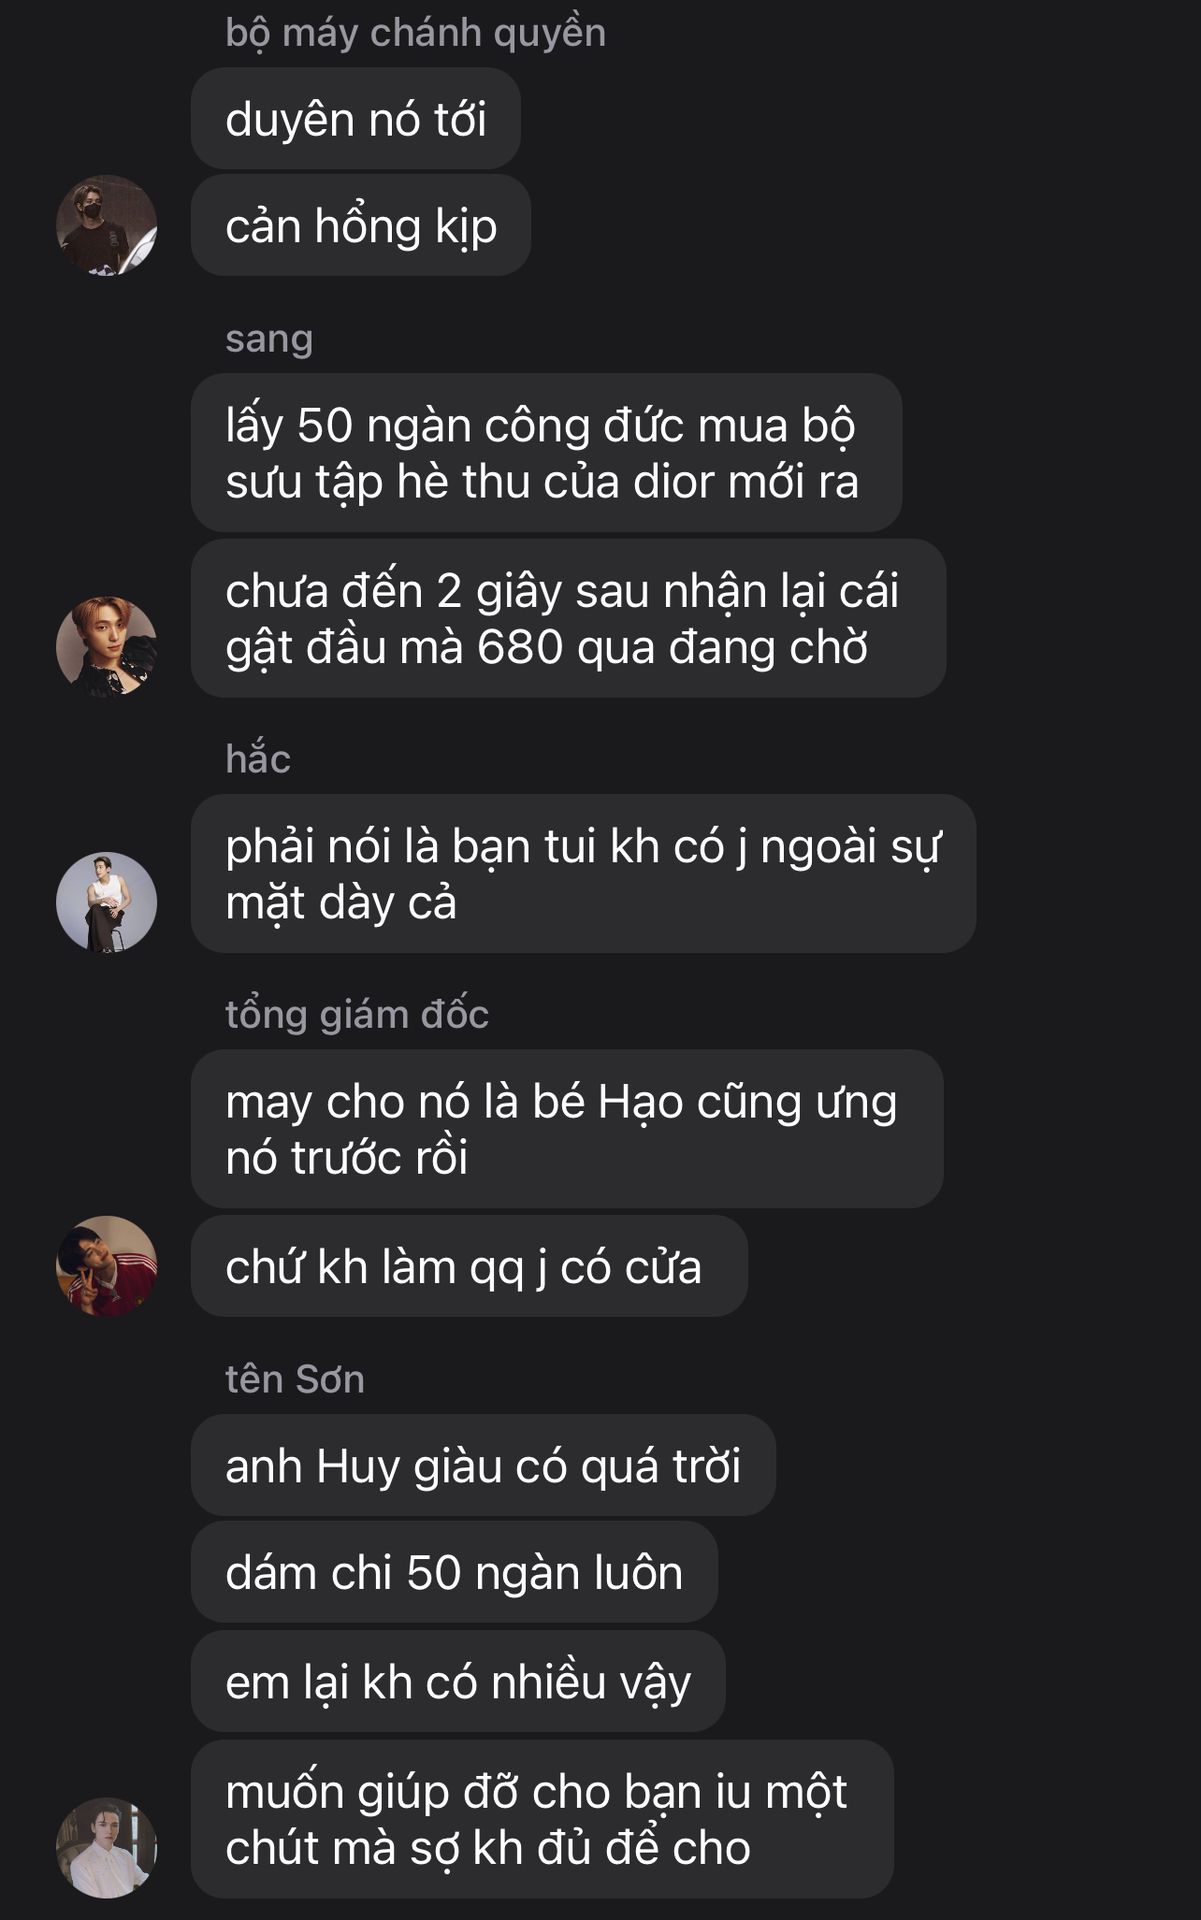Tap sender name 'bộ máy chánh quyền'
This screenshot has width=1201, height=1920.
415,33
